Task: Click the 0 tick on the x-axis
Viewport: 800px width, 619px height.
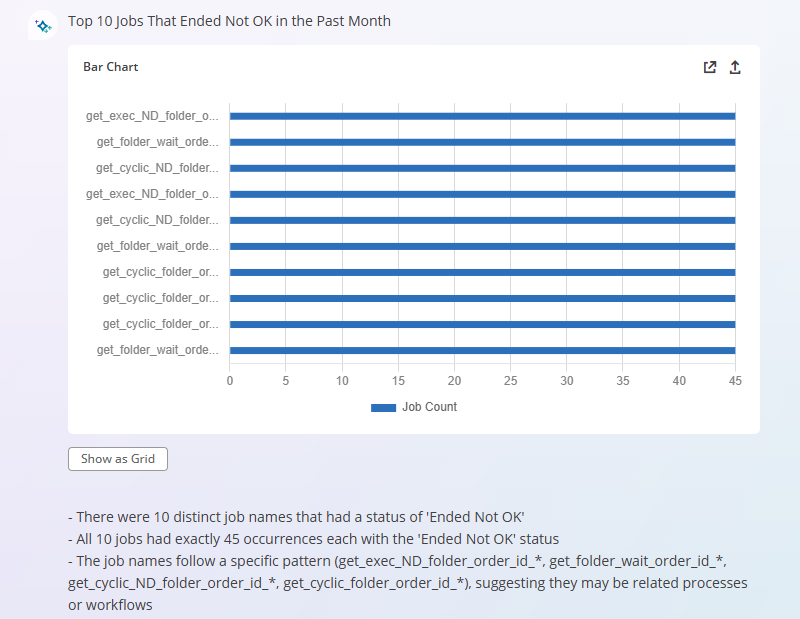Action: [x=230, y=381]
